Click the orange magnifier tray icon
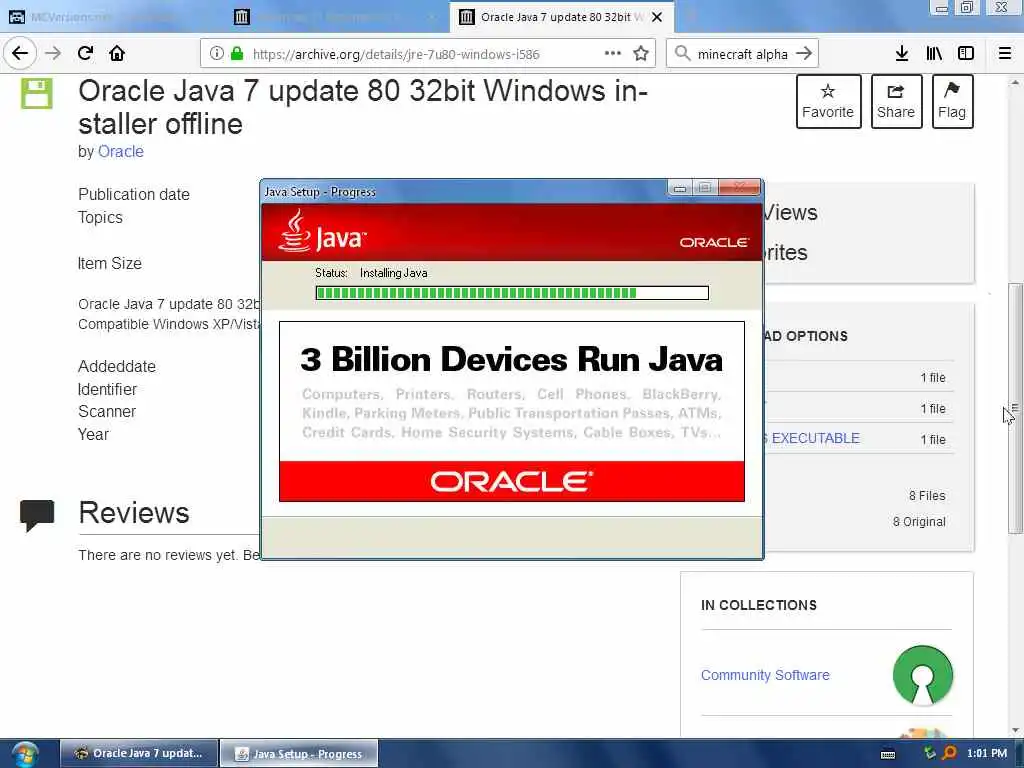This screenshot has height=768, width=1024. tap(949, 754)
